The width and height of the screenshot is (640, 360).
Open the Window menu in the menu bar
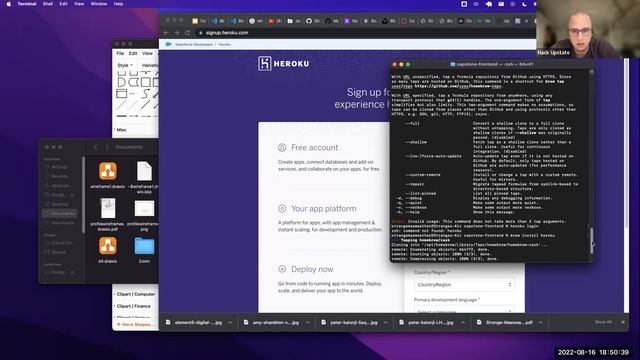click(99, 4)
